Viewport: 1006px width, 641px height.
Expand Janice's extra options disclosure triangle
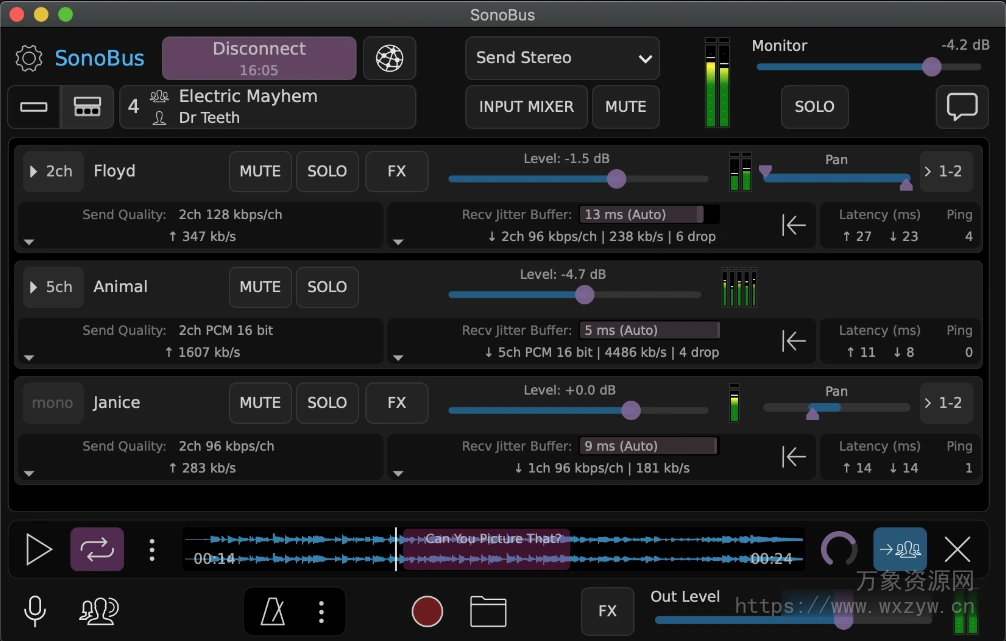click(29, 471)
